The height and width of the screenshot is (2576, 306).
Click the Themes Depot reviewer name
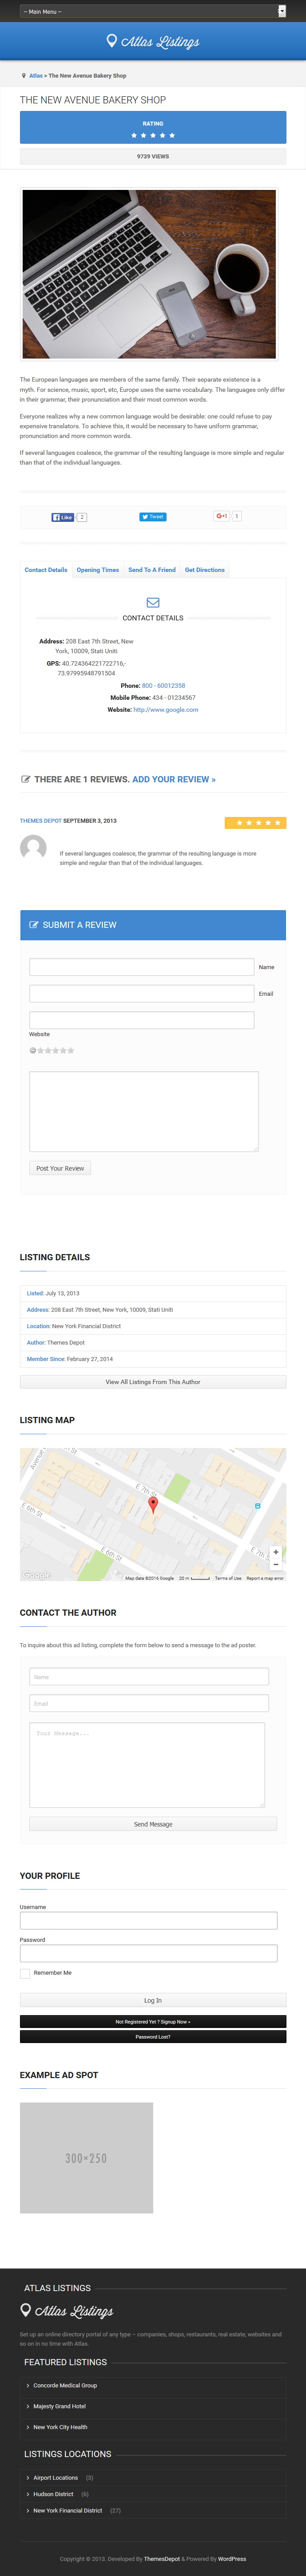pos(41,821)
